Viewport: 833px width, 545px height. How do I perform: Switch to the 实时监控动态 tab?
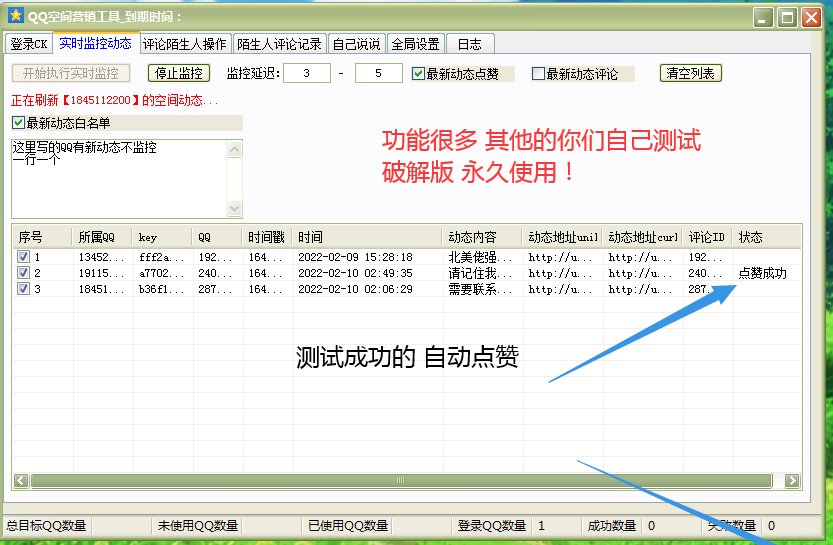coord(96,43)
